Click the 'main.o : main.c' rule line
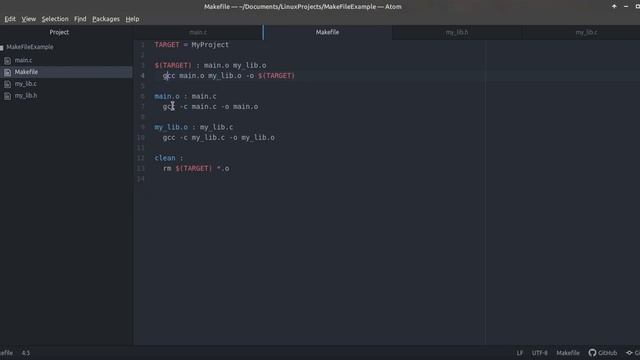This screenshot has width=640, height=360. (185, 96)
